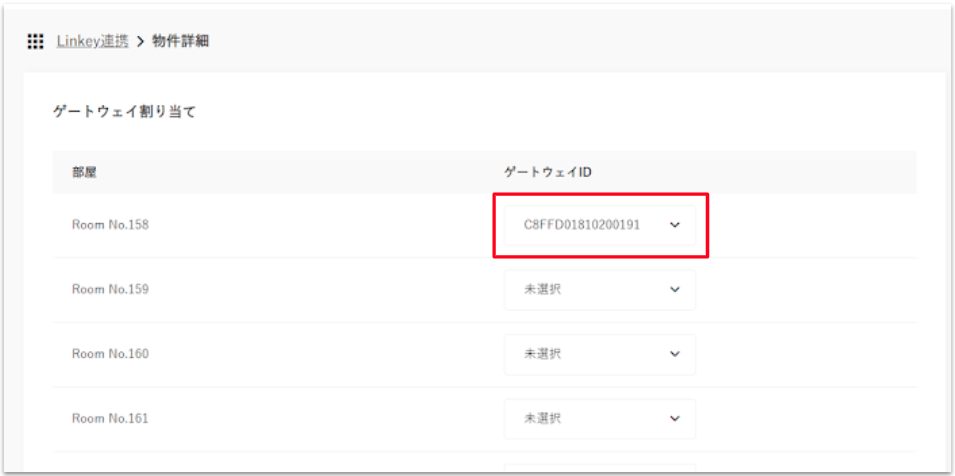Click the 未選択 text for Room No.161
The image size is (955, 476).
(543, 418)
